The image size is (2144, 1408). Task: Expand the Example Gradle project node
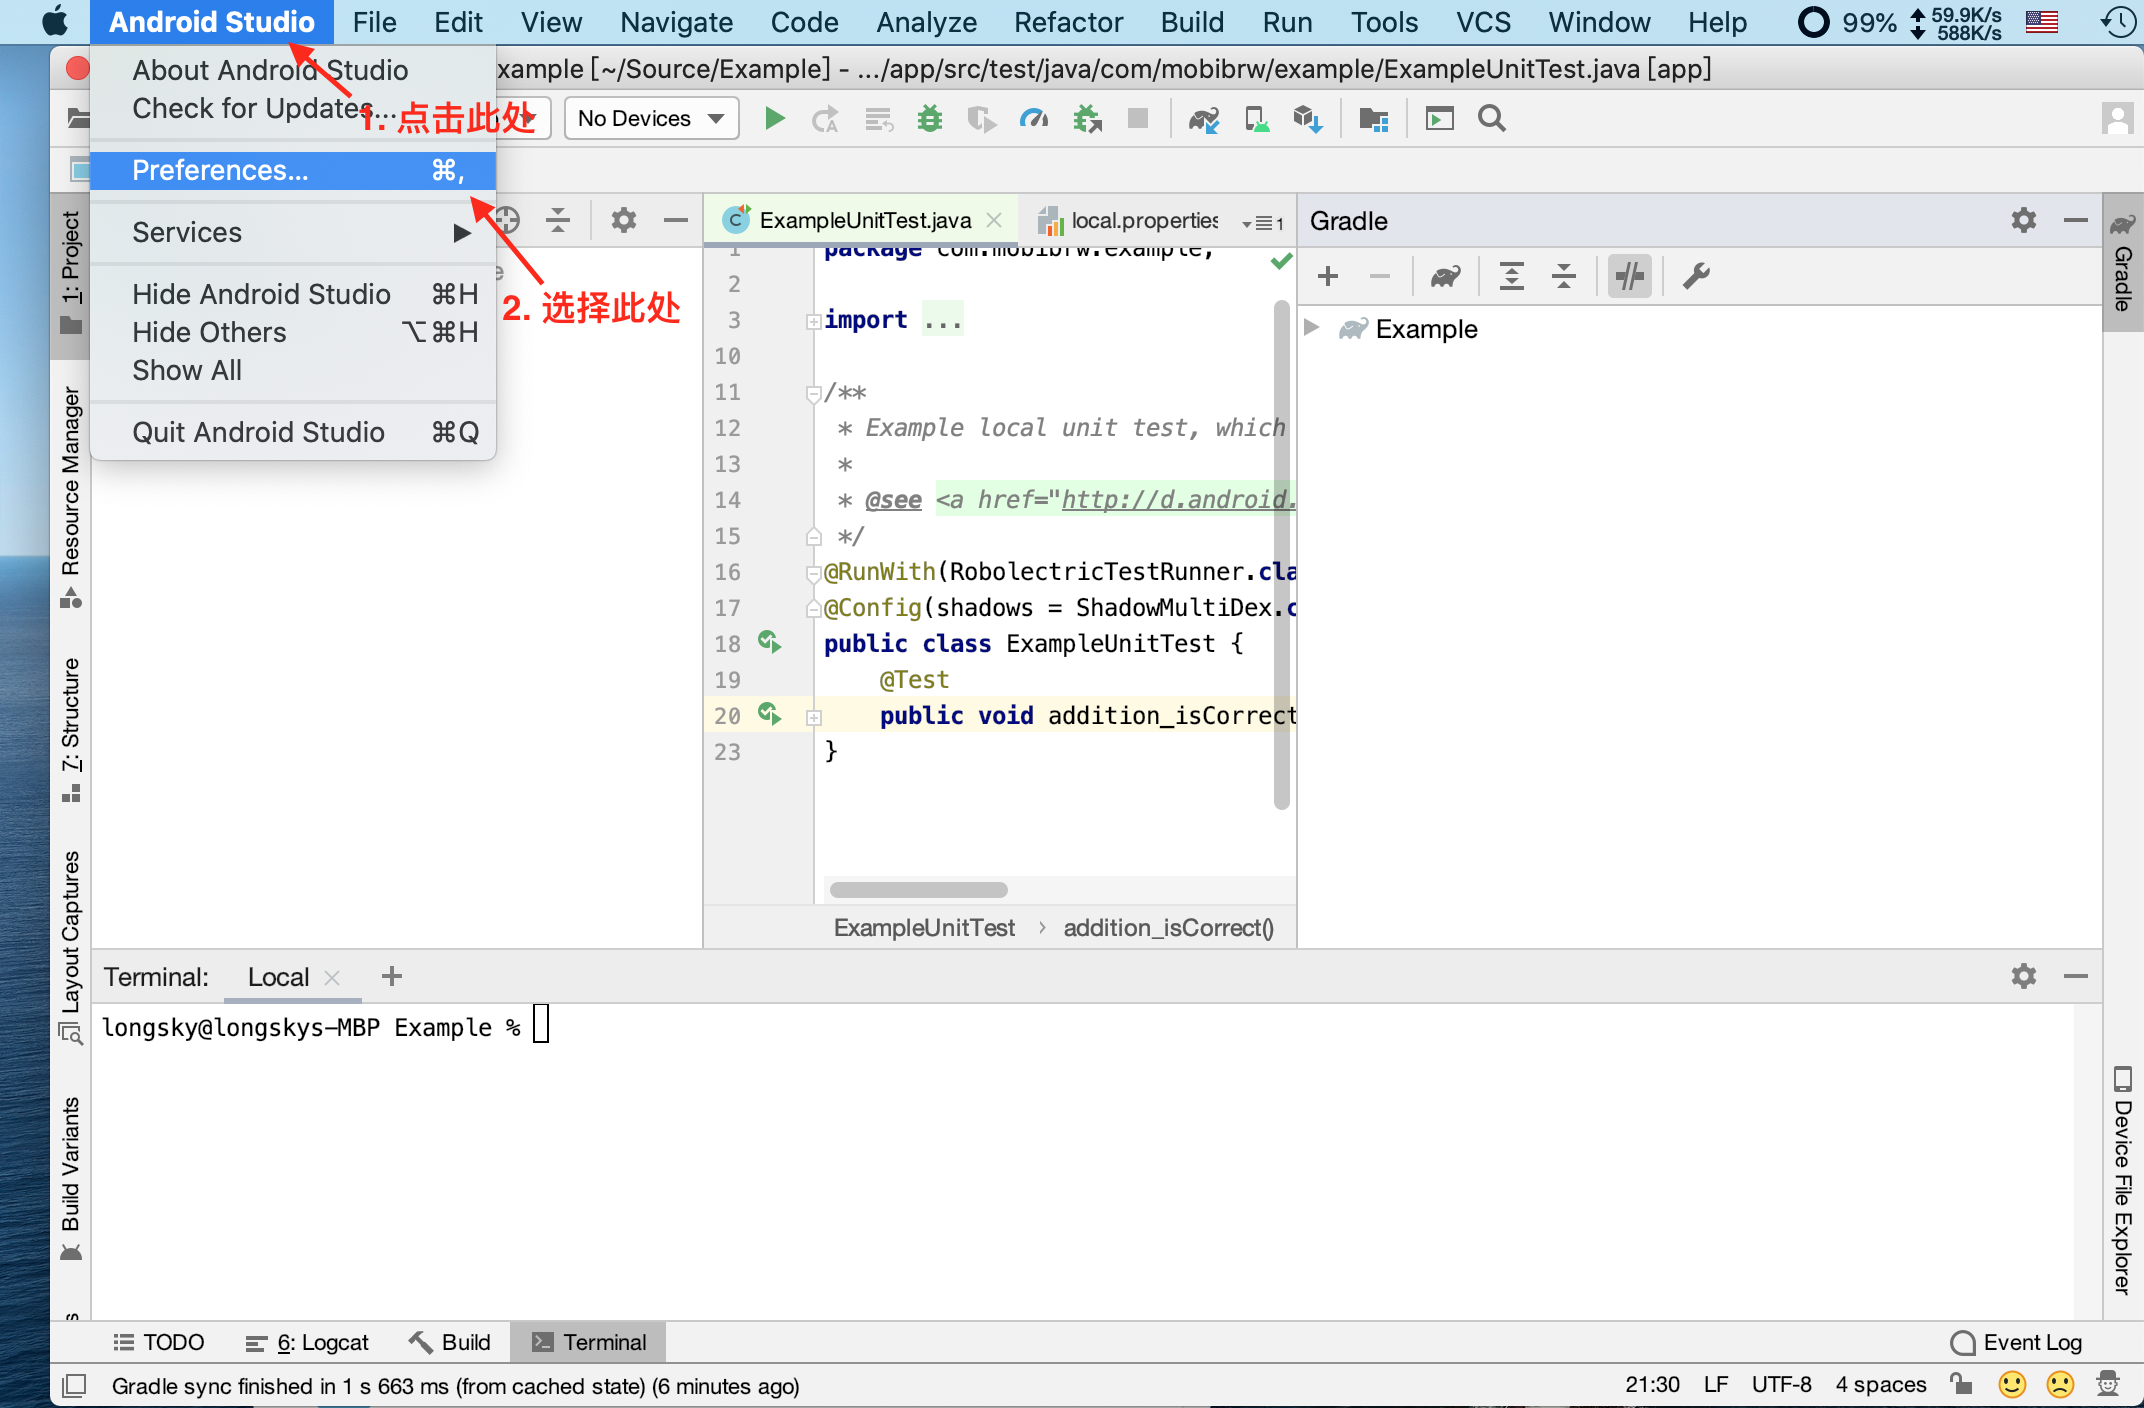[x=1312, y=328]
